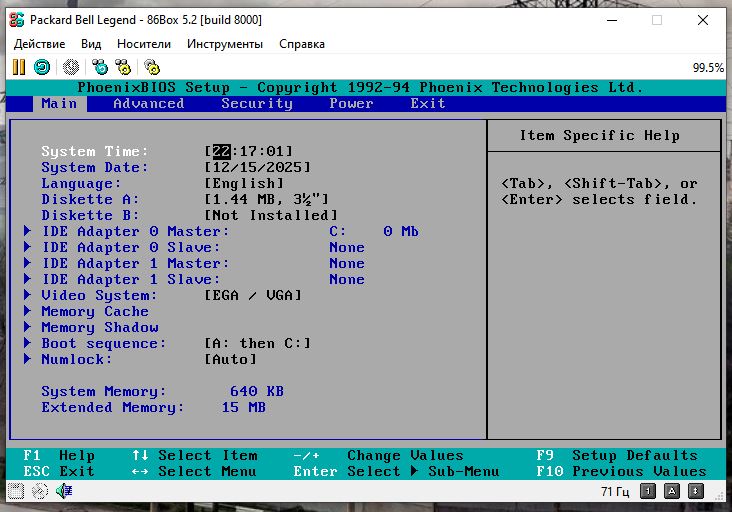Image resolution: width=732 pixels, height=512 pixels.
Task: Click the sound speaker status icon
Action: tap(64, 491)
